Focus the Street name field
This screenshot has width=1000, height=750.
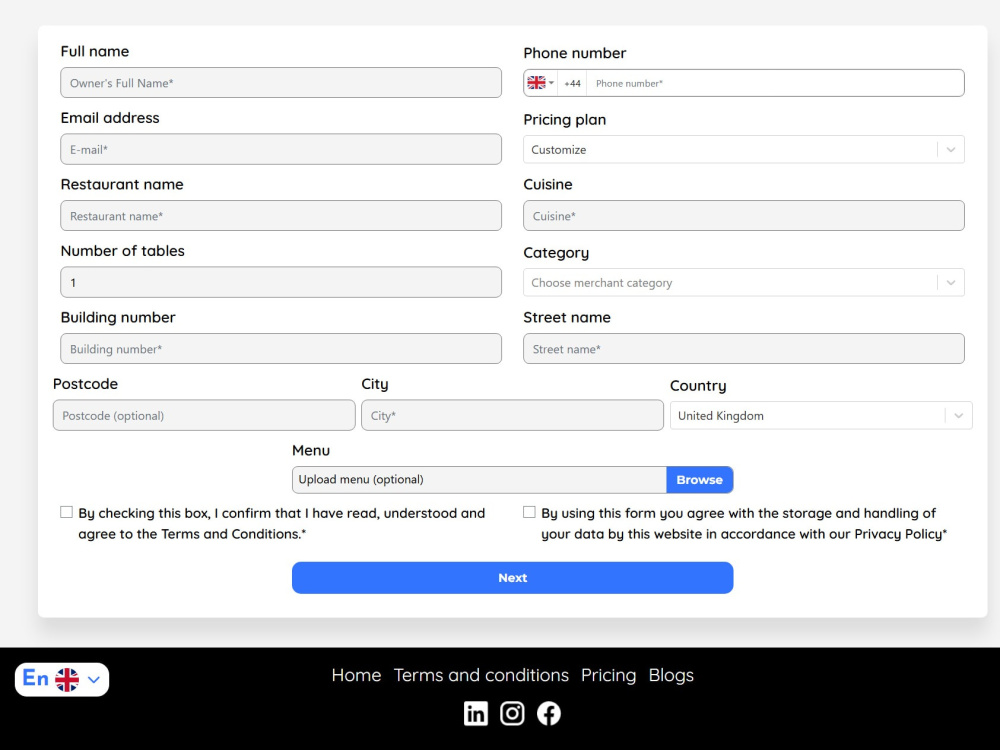744,349
